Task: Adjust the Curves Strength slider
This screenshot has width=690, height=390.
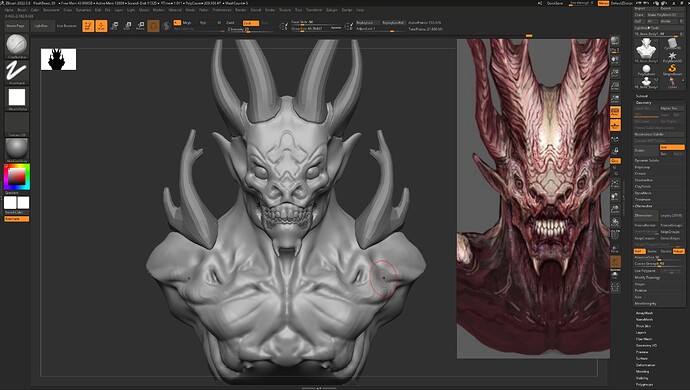Action: click(659, 264)
